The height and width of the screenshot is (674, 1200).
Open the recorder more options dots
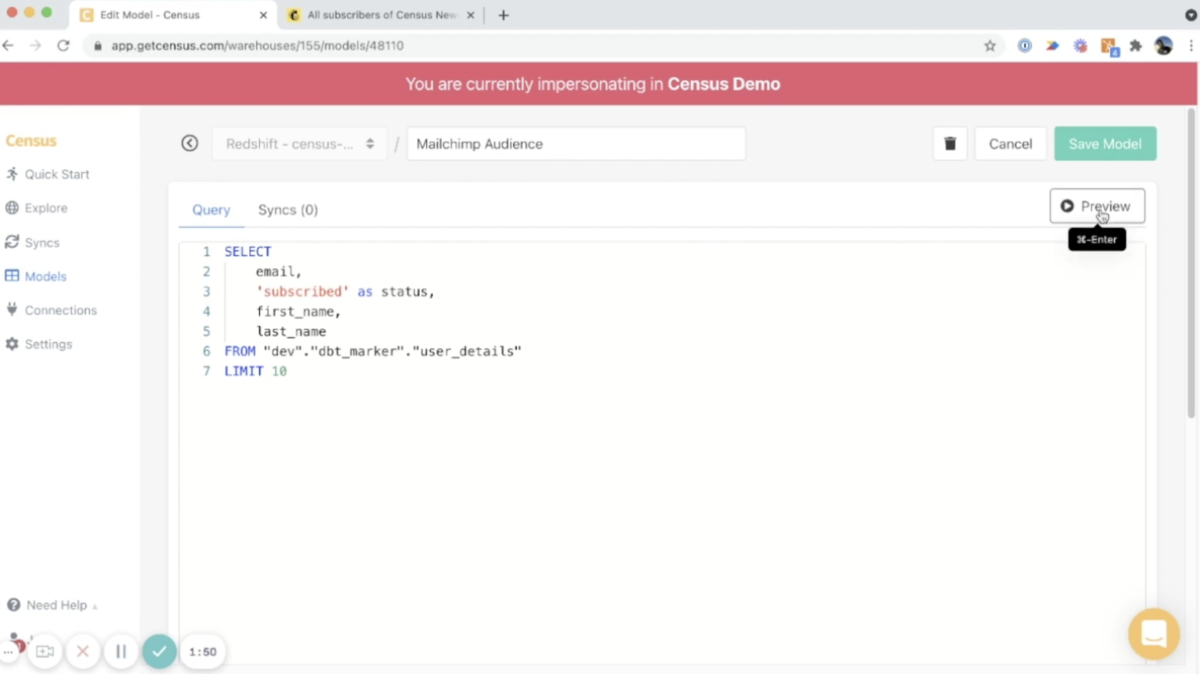pyautogui.click(x=8, y=652)
